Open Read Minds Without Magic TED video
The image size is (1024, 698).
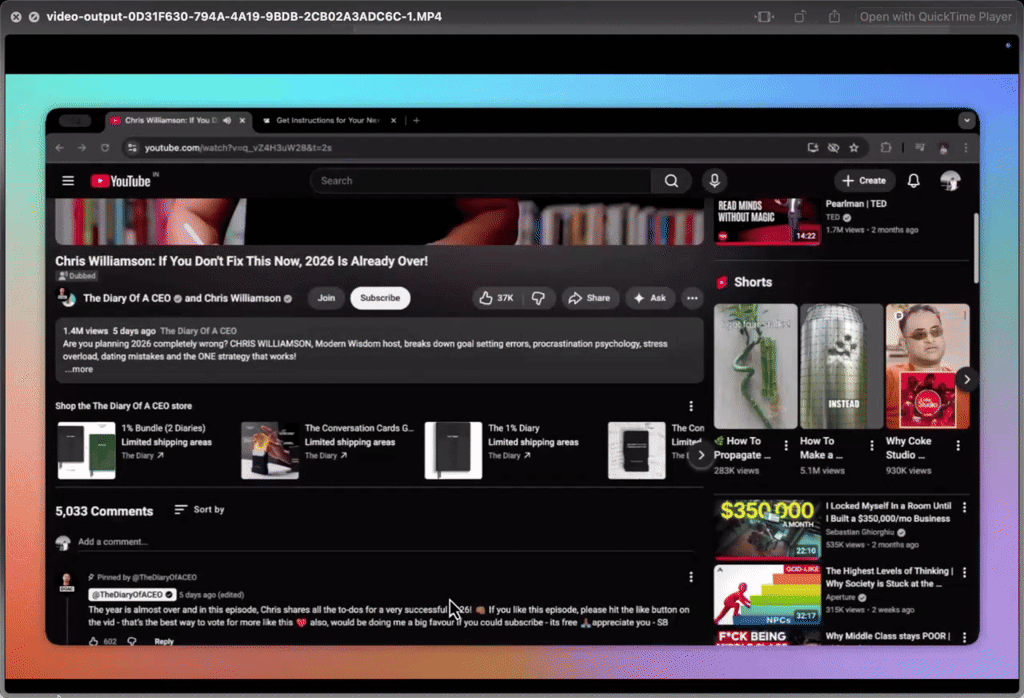(x=767, y=221)
